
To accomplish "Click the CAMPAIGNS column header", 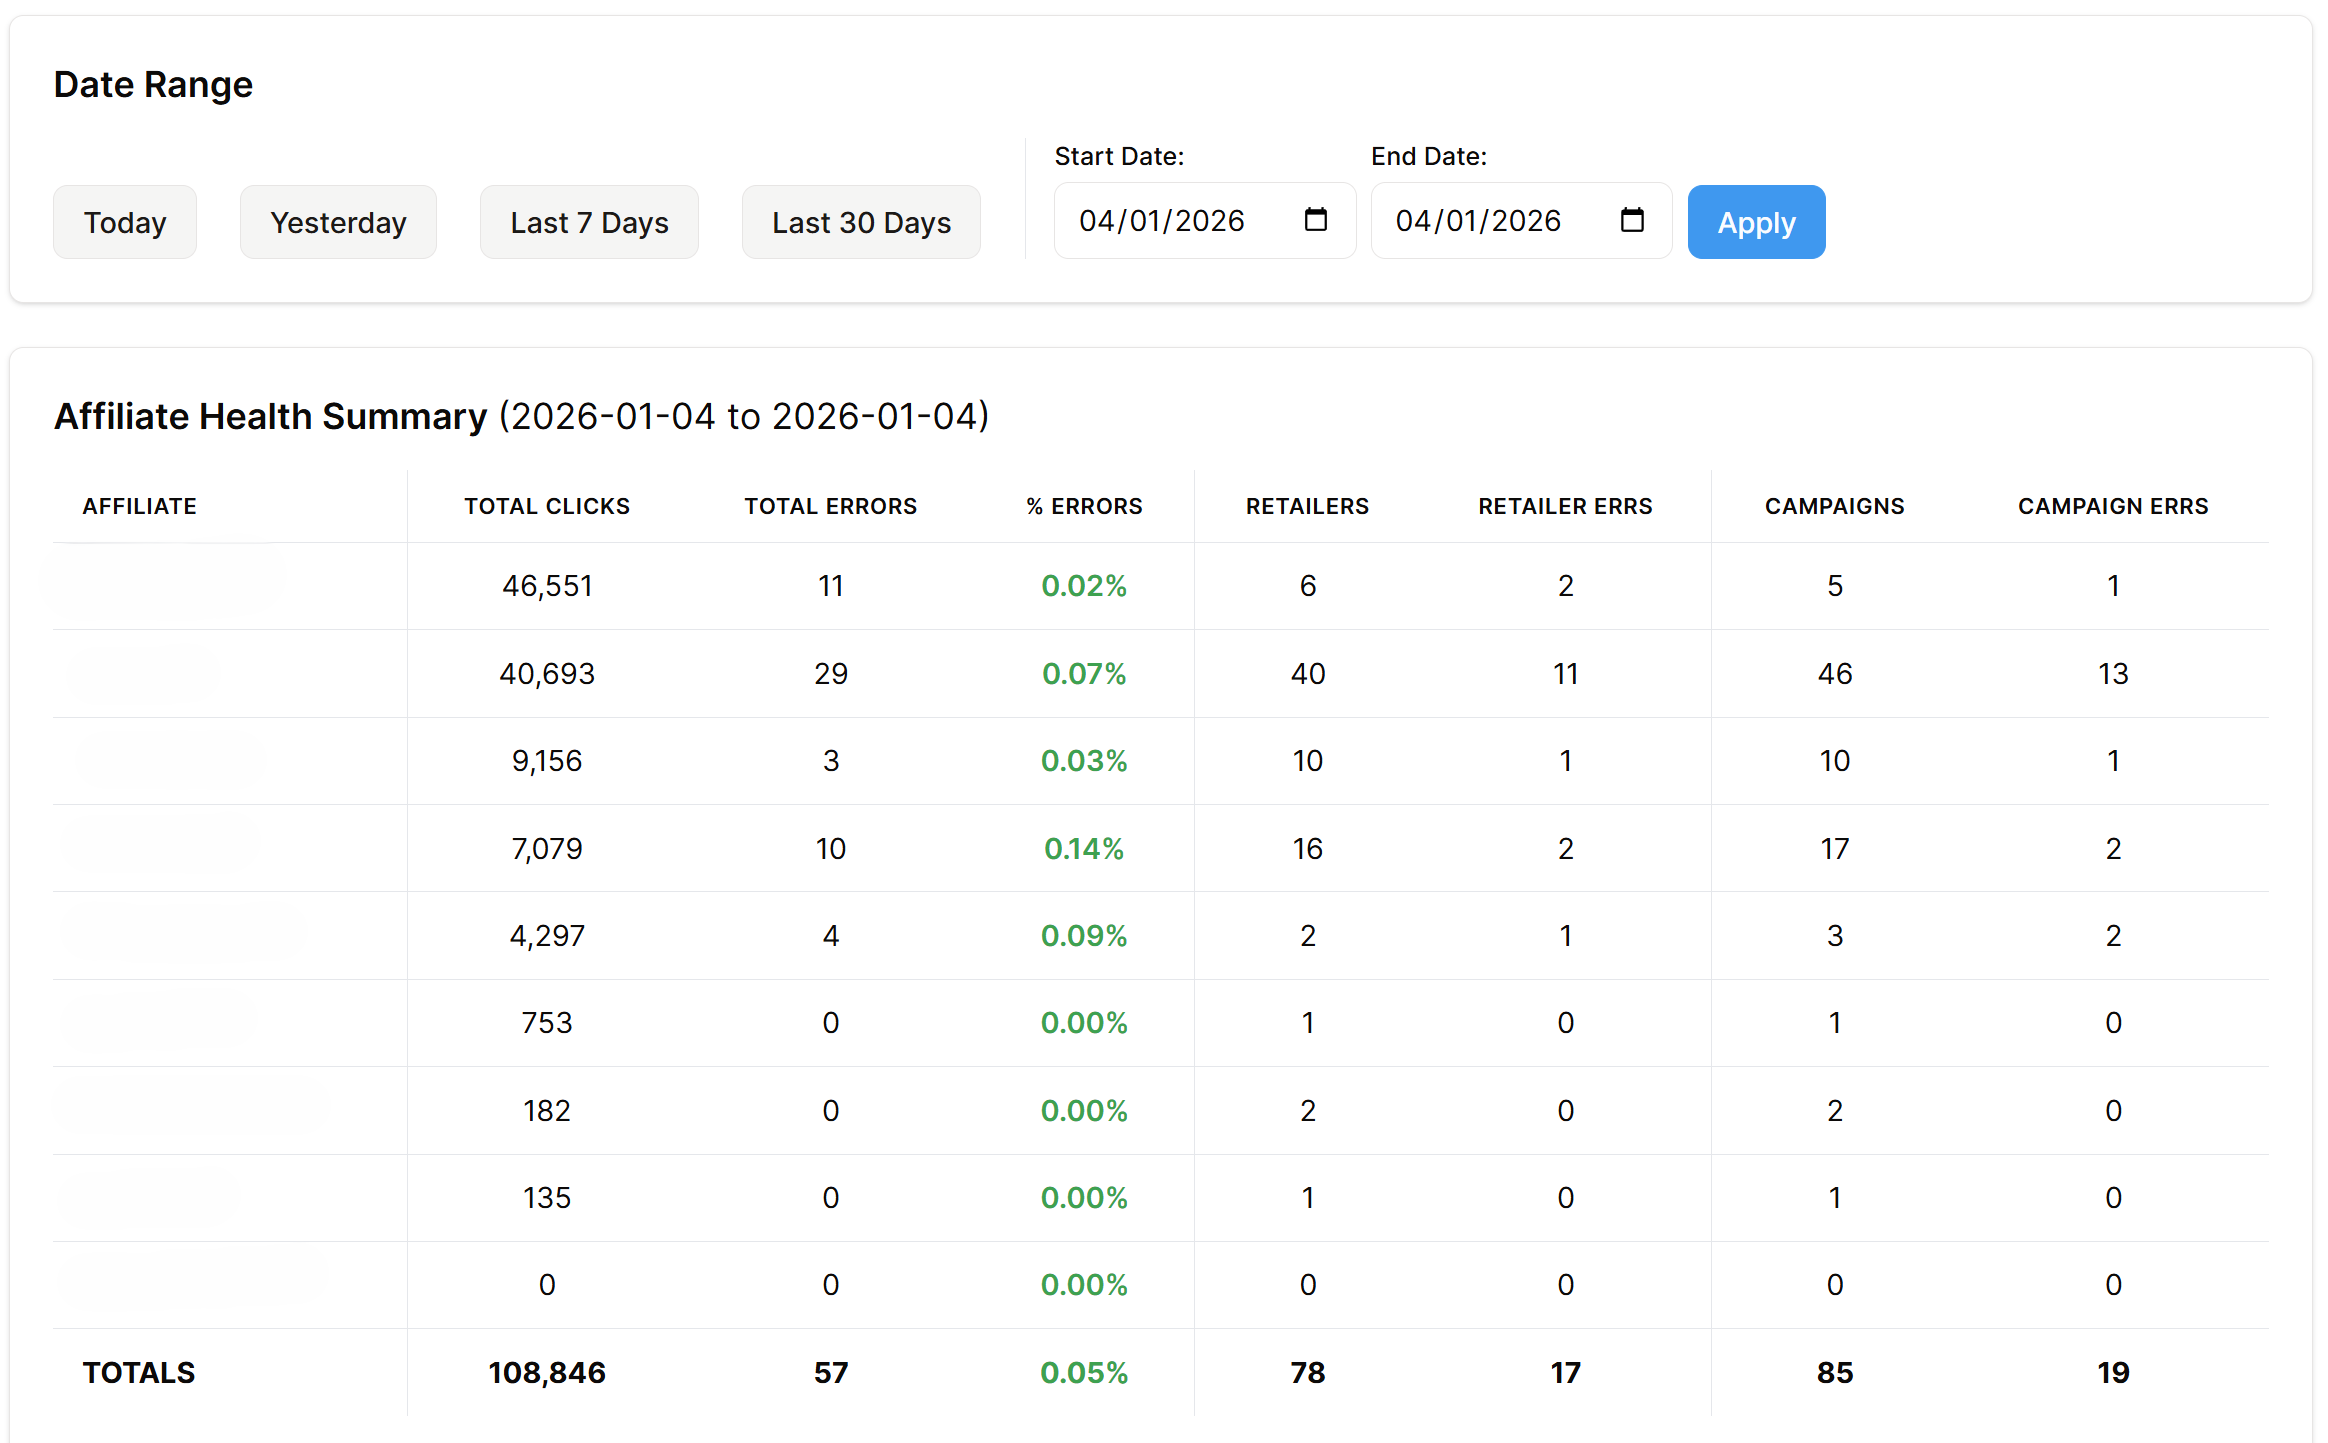I will pos(1834,506).
